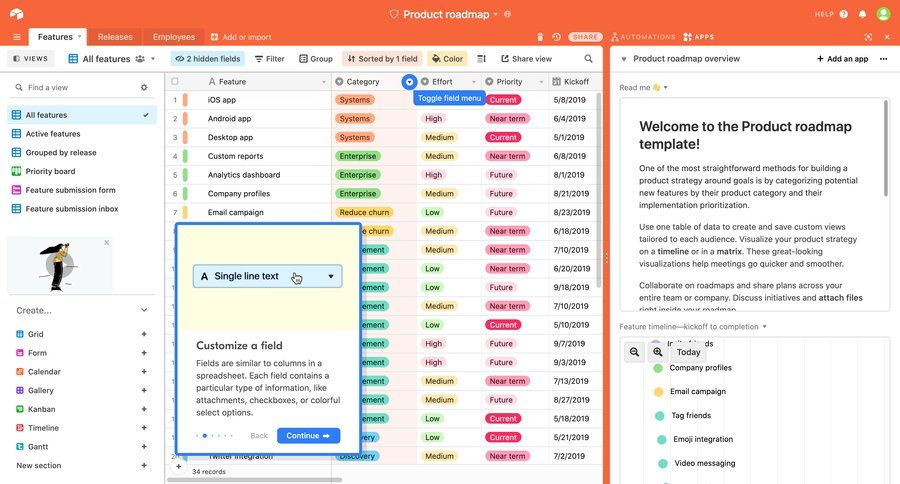Toggle the Views sidebar button
900x484 pixels.
point(30,59)
